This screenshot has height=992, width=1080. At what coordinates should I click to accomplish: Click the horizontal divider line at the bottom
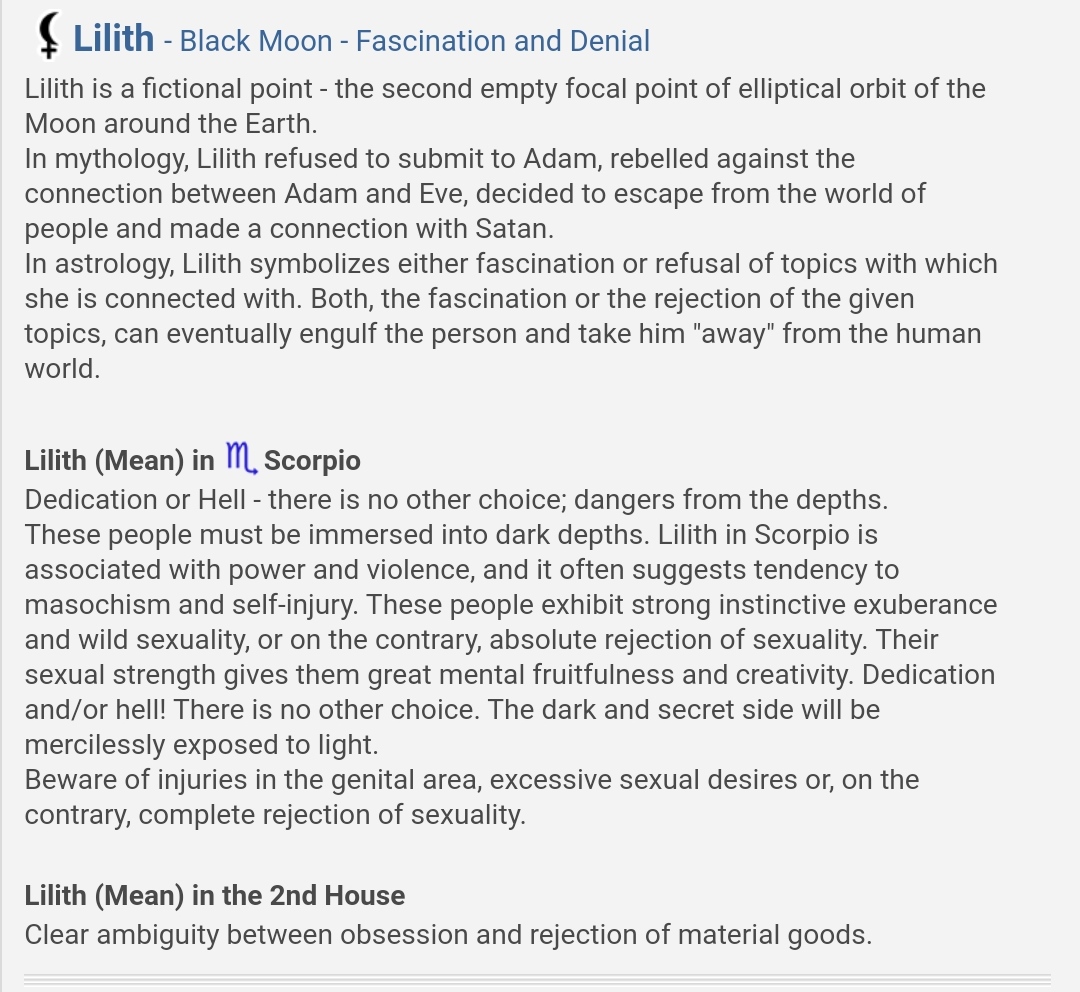(x=537, y=979)
